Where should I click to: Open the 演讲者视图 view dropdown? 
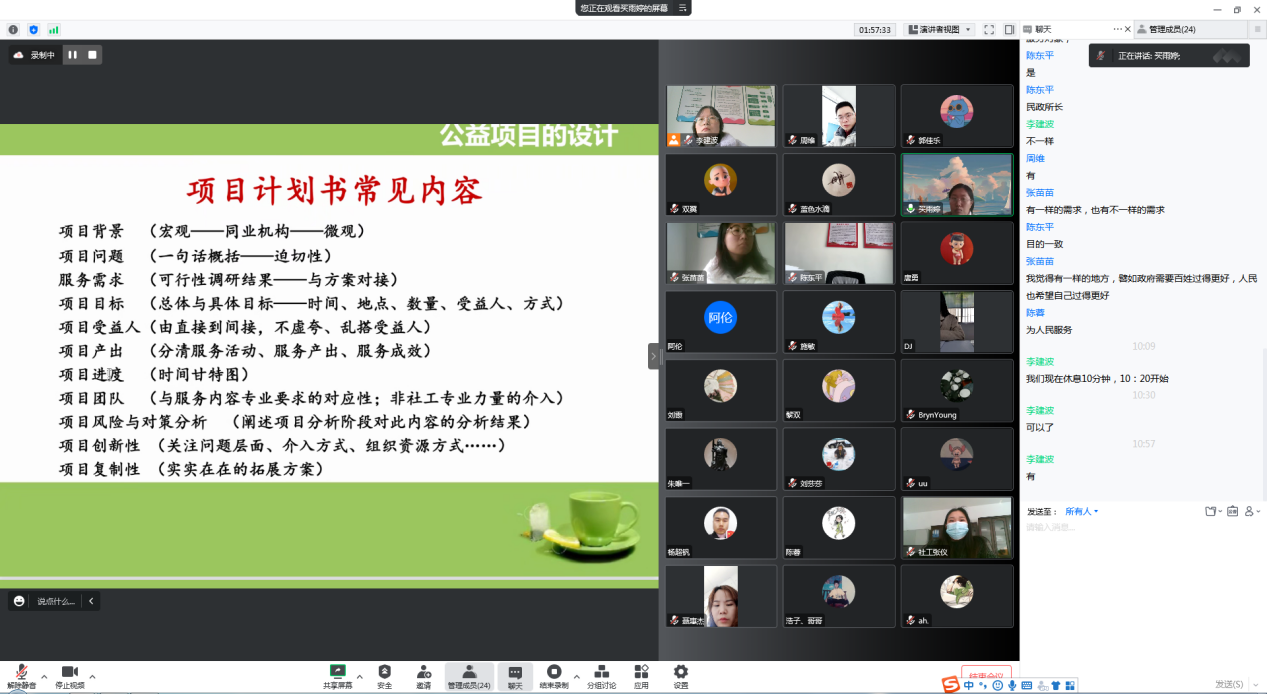[939, 30]
